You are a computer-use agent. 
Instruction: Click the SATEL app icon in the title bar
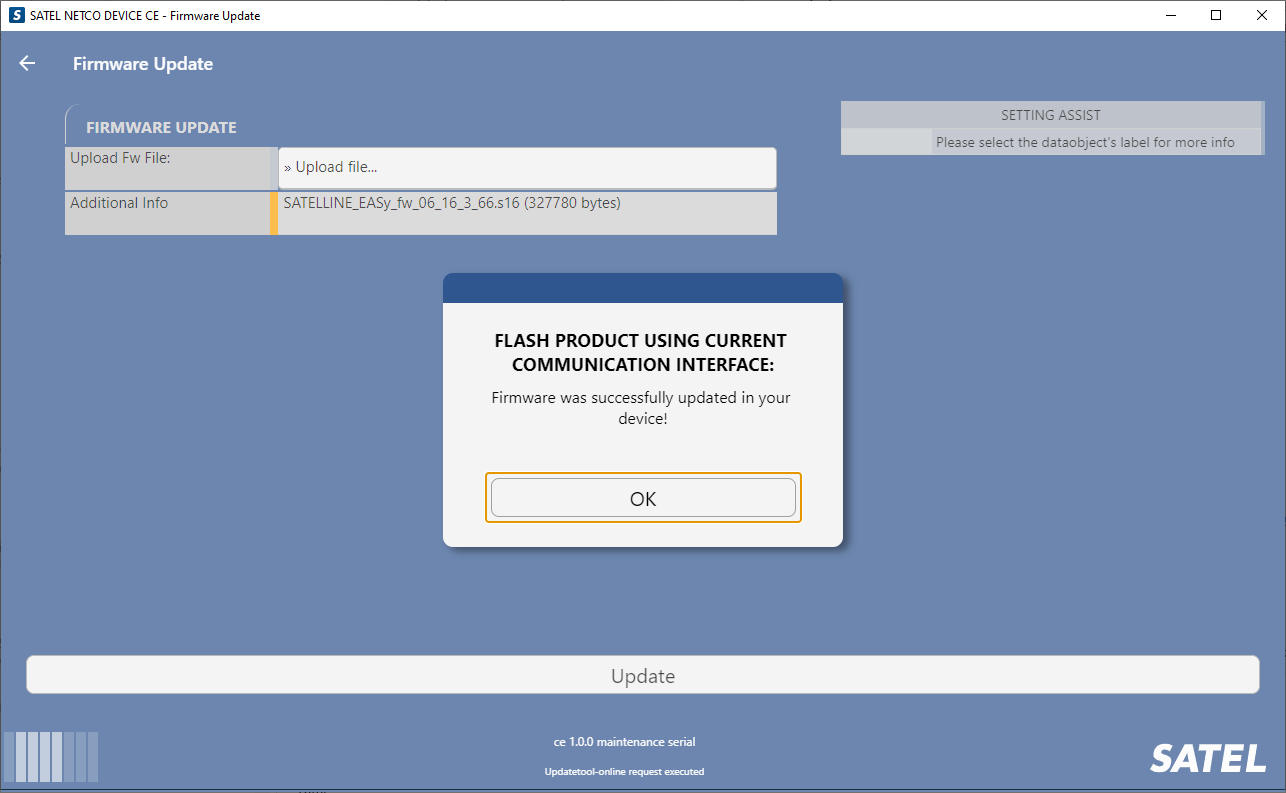click(16, 15)
